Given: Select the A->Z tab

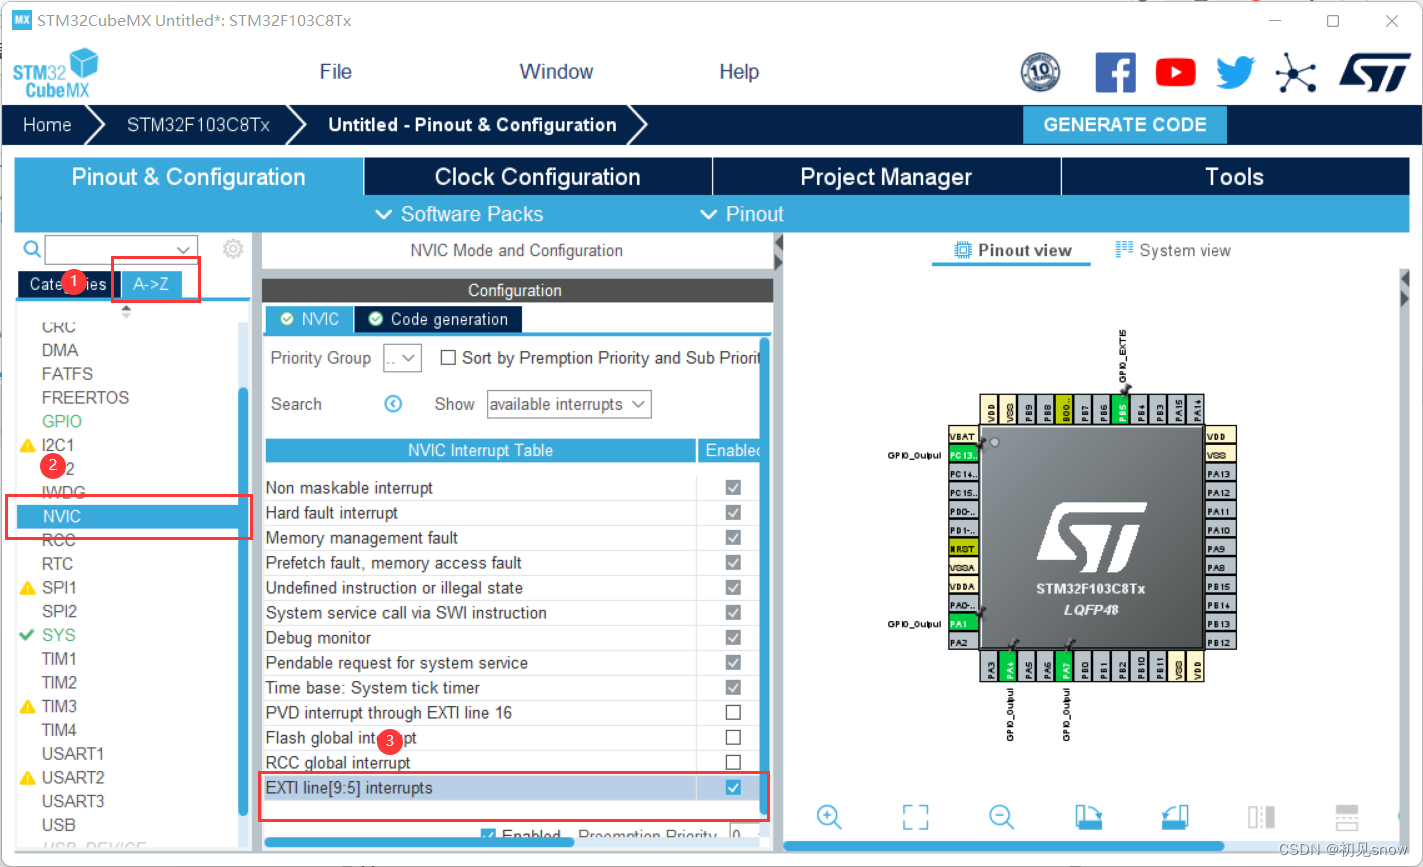Looking at the screenshot, I should click(x=151, y=284).
